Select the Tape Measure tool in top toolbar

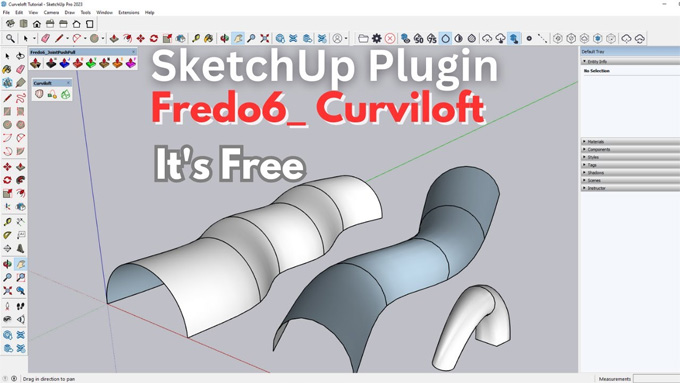pos(196,39)
